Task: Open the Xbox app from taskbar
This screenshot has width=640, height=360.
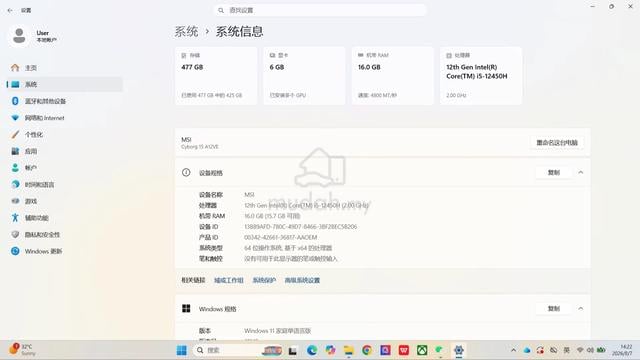Action: [422, 350]
